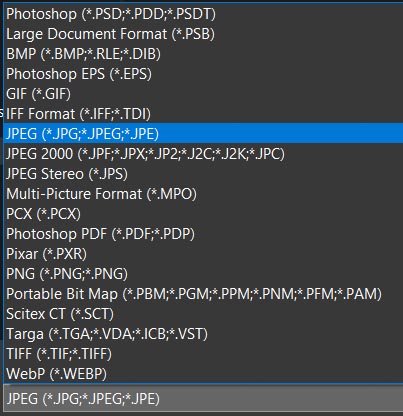Choose Photoshop PDF (*.PDF;*.PDP)
This screenshot has height=416, width=403.
(203, 234)
